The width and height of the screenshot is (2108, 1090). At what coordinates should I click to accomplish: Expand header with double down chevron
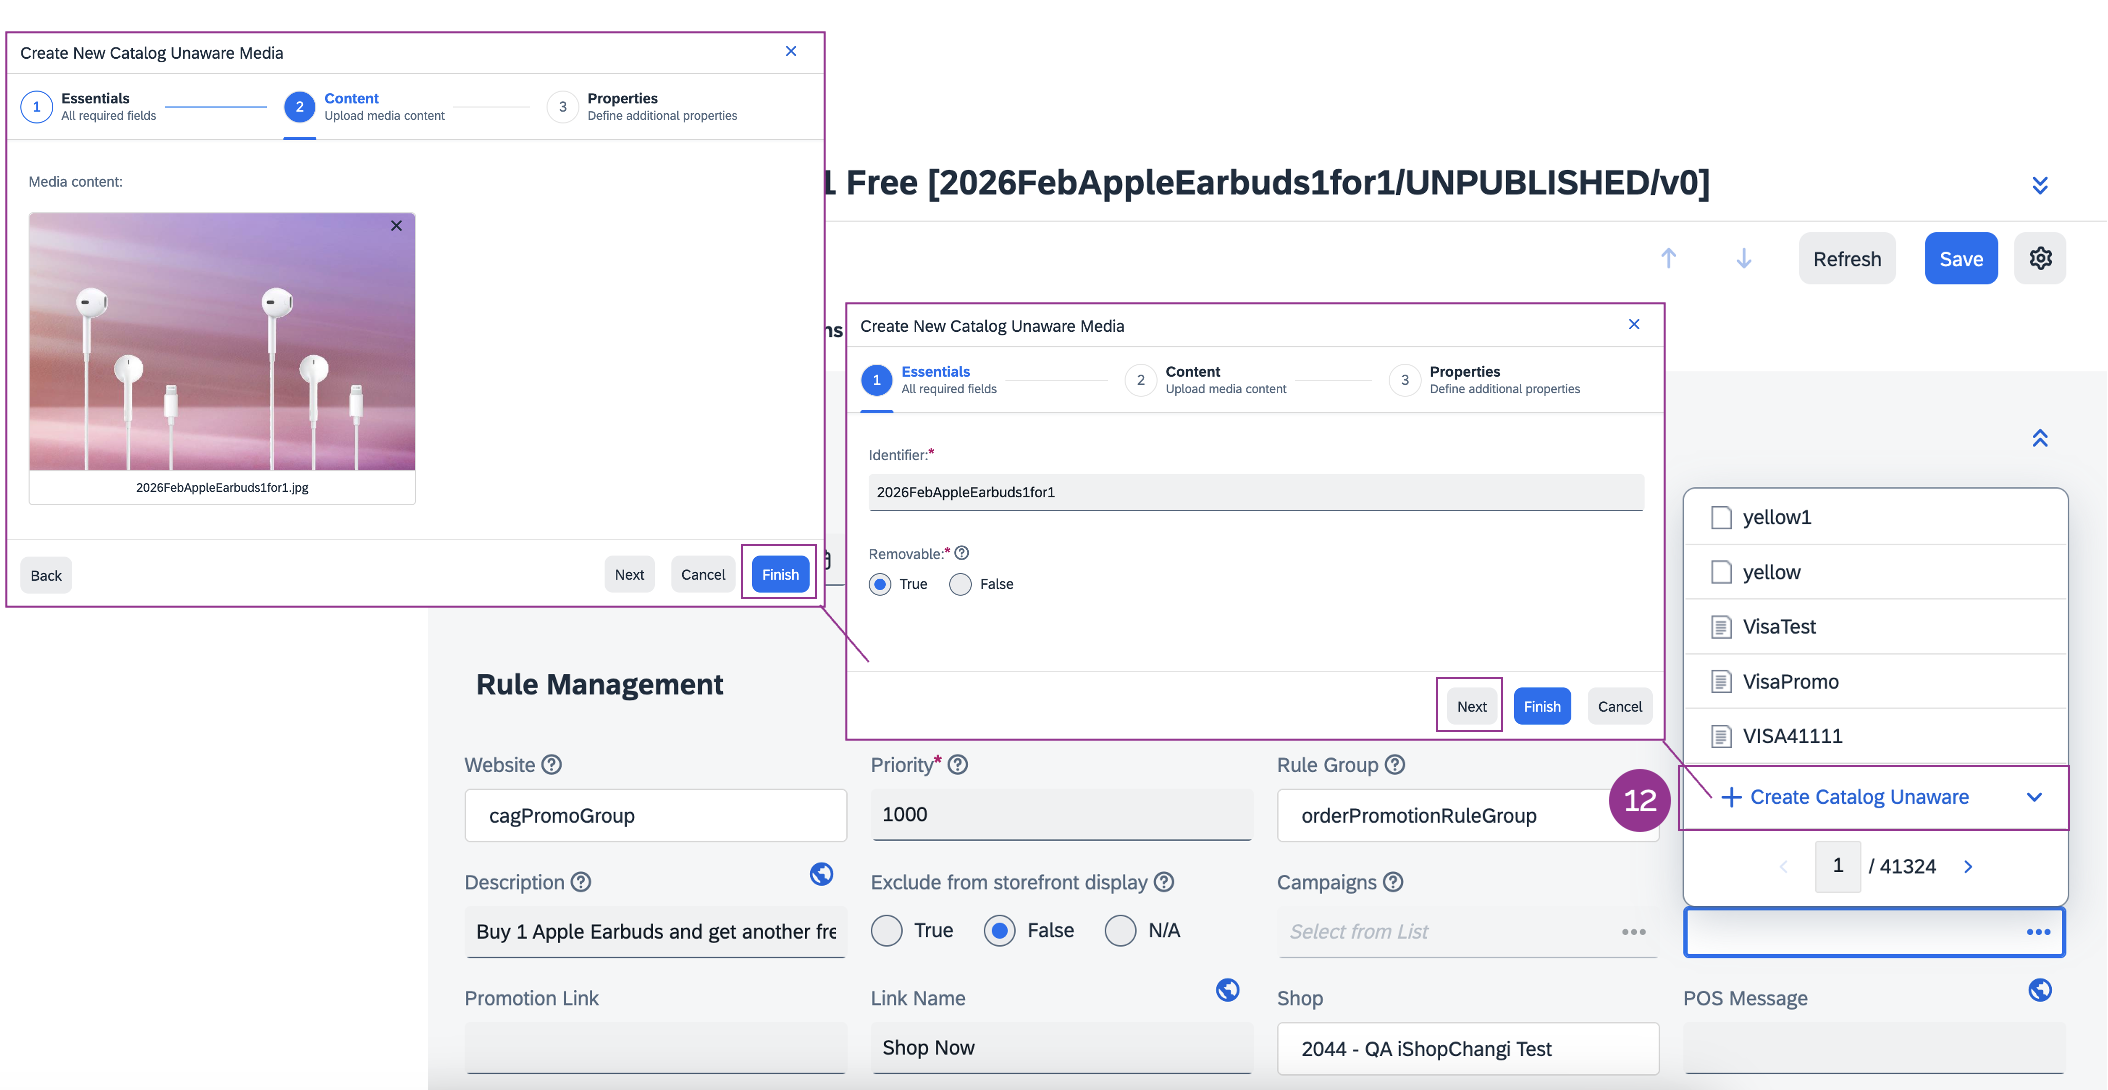tap(2040, 185)
